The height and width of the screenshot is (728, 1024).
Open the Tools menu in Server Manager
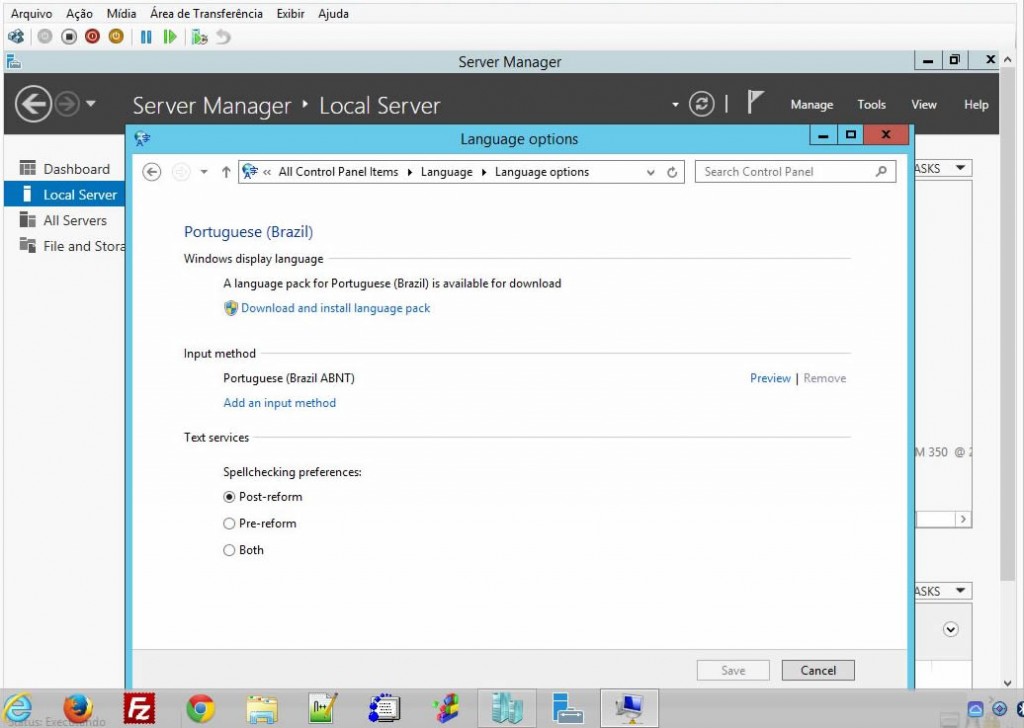tap(871, 104)
